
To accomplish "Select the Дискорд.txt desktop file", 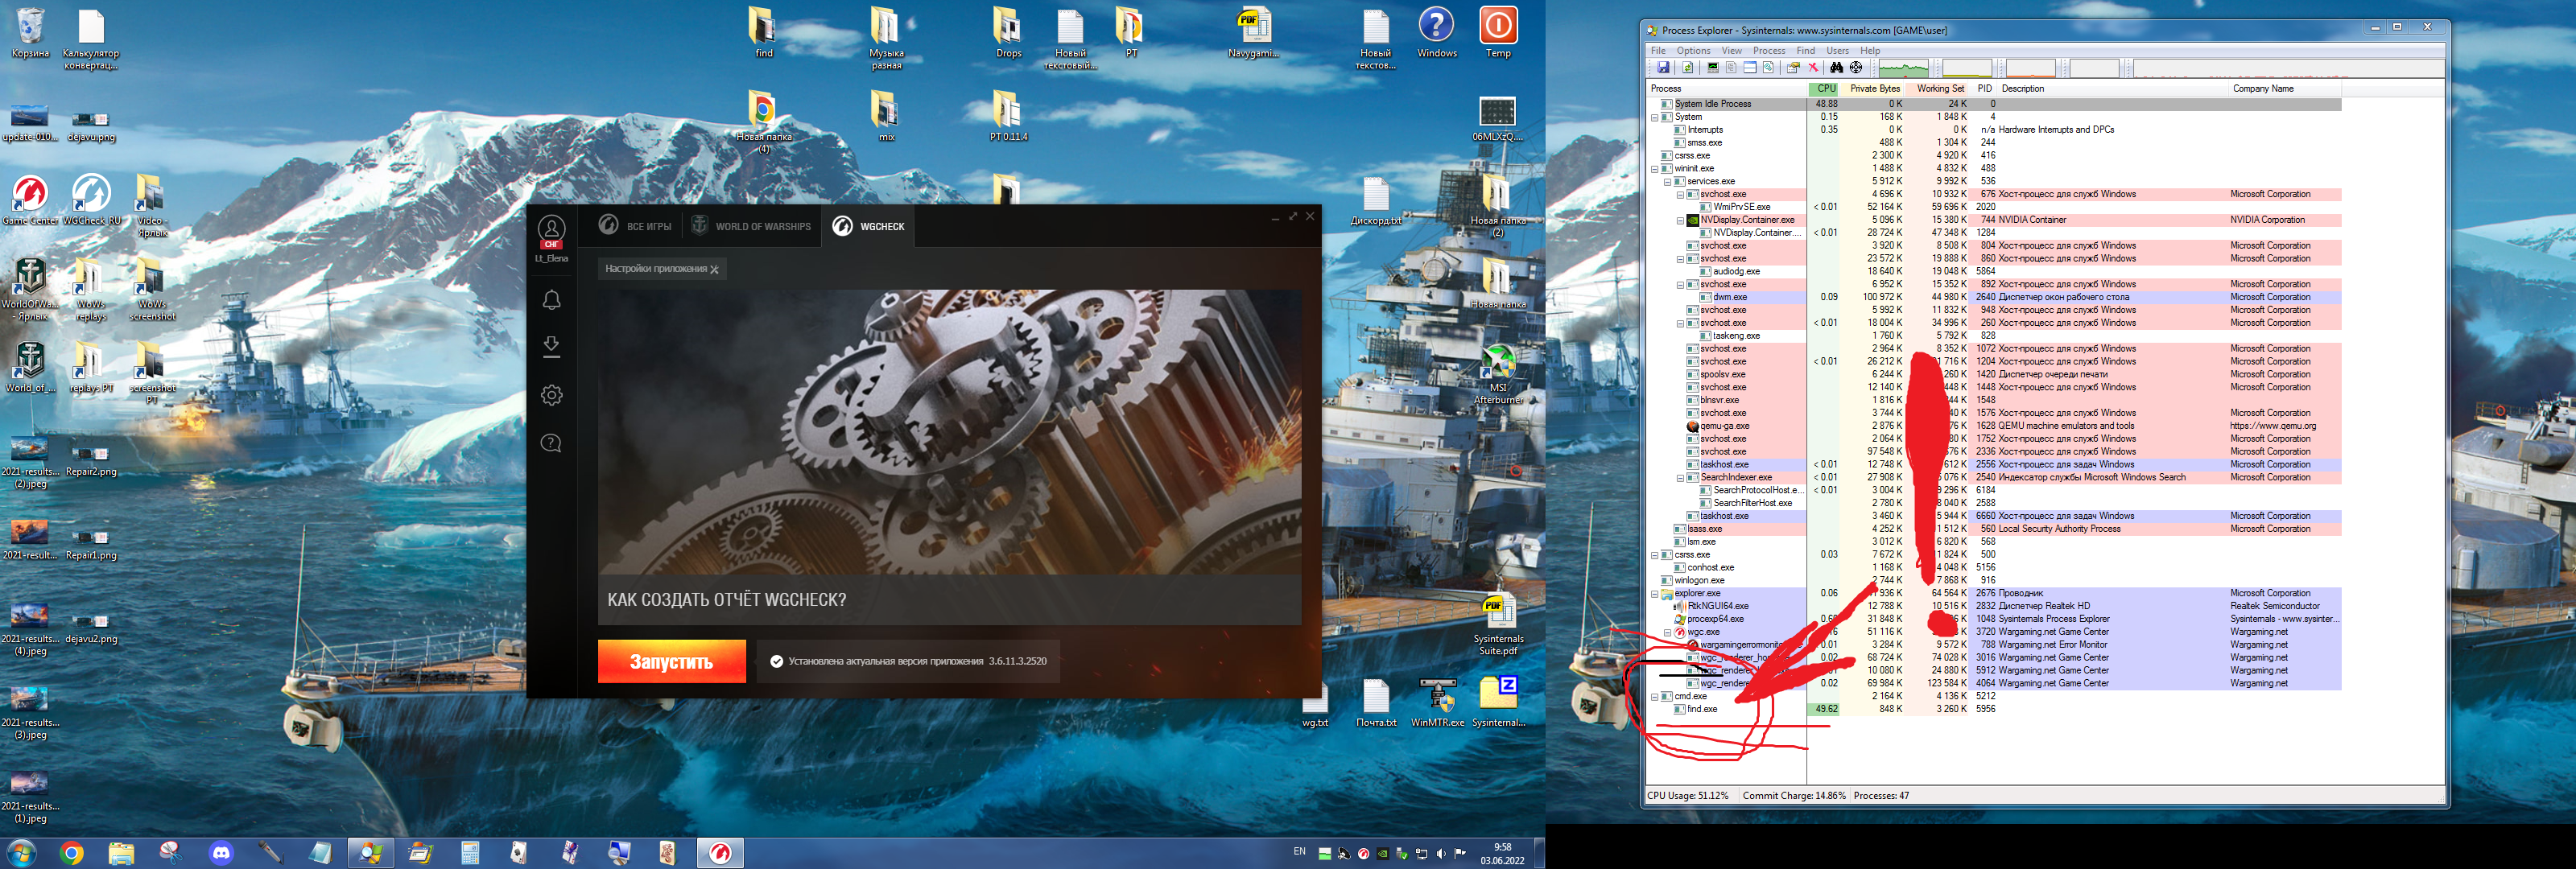I will 1376,202.
